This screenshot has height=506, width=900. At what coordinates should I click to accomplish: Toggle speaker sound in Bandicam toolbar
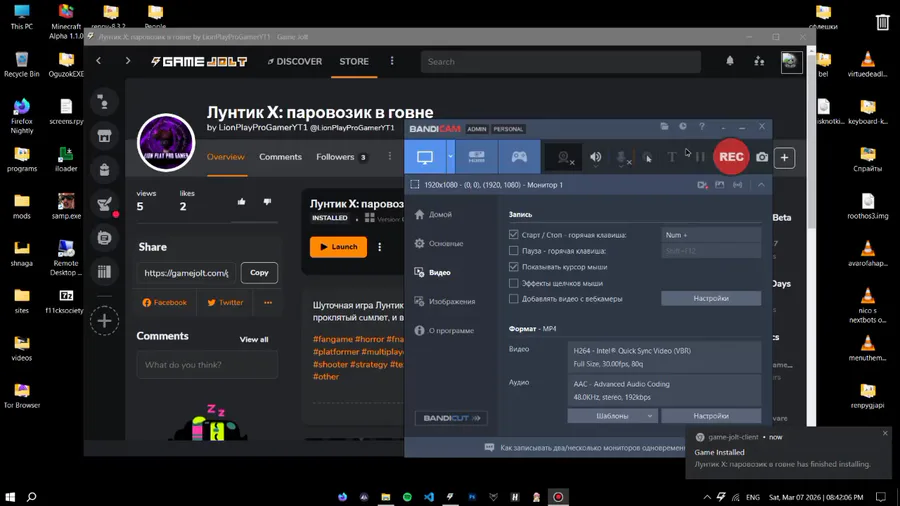click(596, 157)
